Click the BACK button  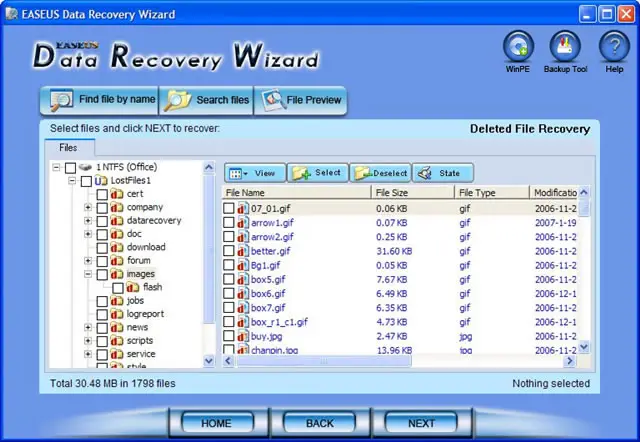[320, 423]
